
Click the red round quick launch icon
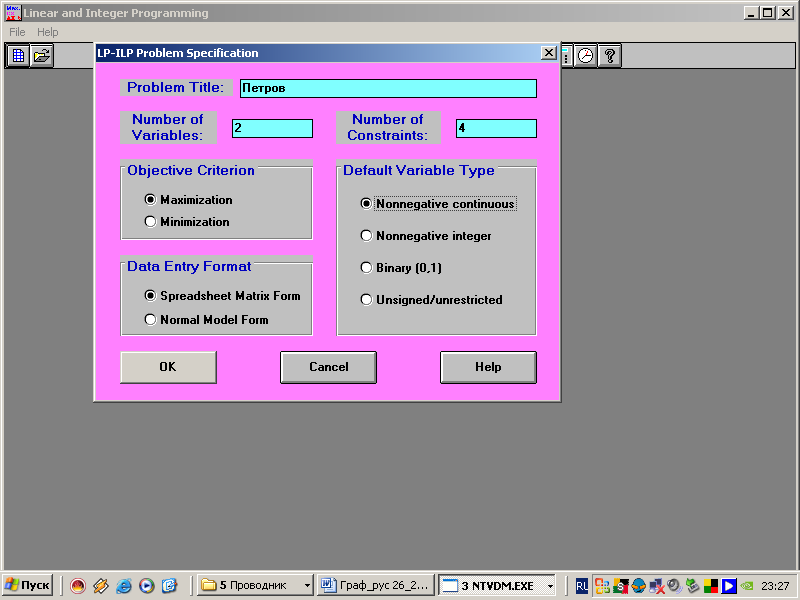[78, 586]
